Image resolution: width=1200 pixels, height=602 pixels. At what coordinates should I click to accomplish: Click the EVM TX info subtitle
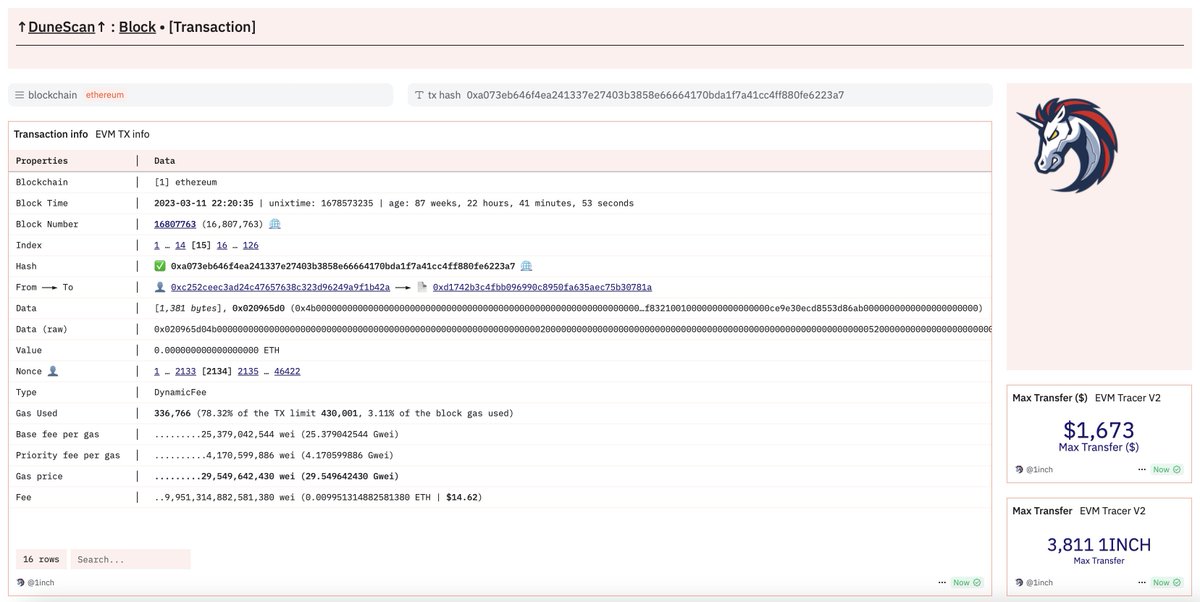[122, 134]
